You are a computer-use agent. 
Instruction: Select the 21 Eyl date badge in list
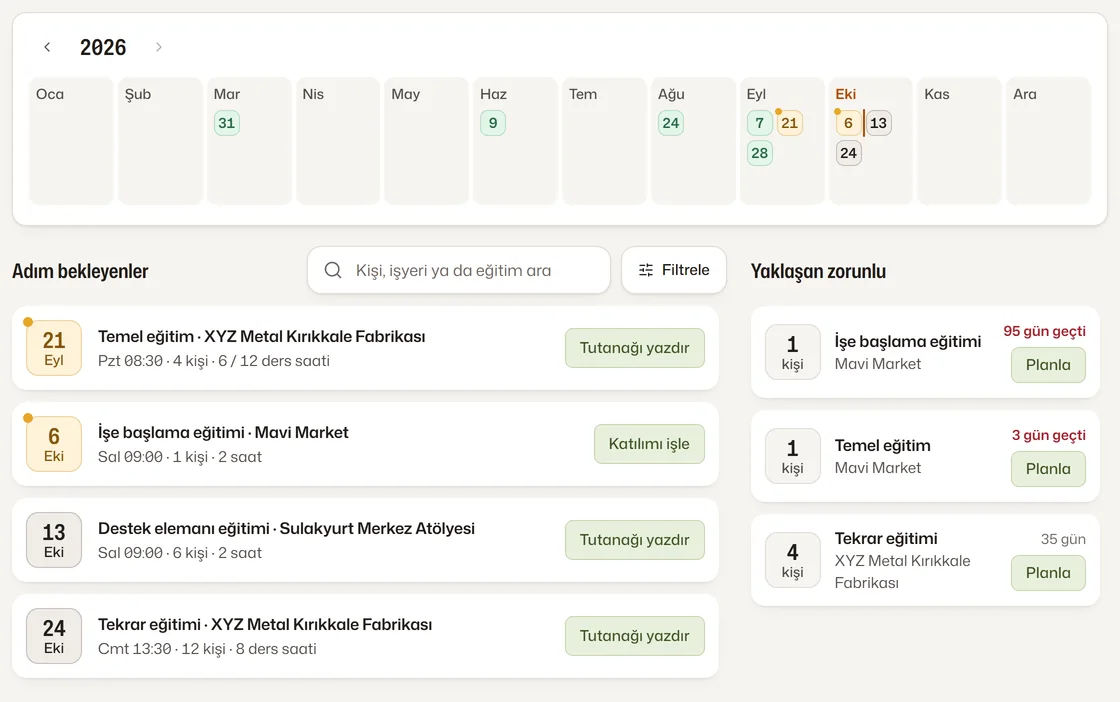(x=54, y=348)
